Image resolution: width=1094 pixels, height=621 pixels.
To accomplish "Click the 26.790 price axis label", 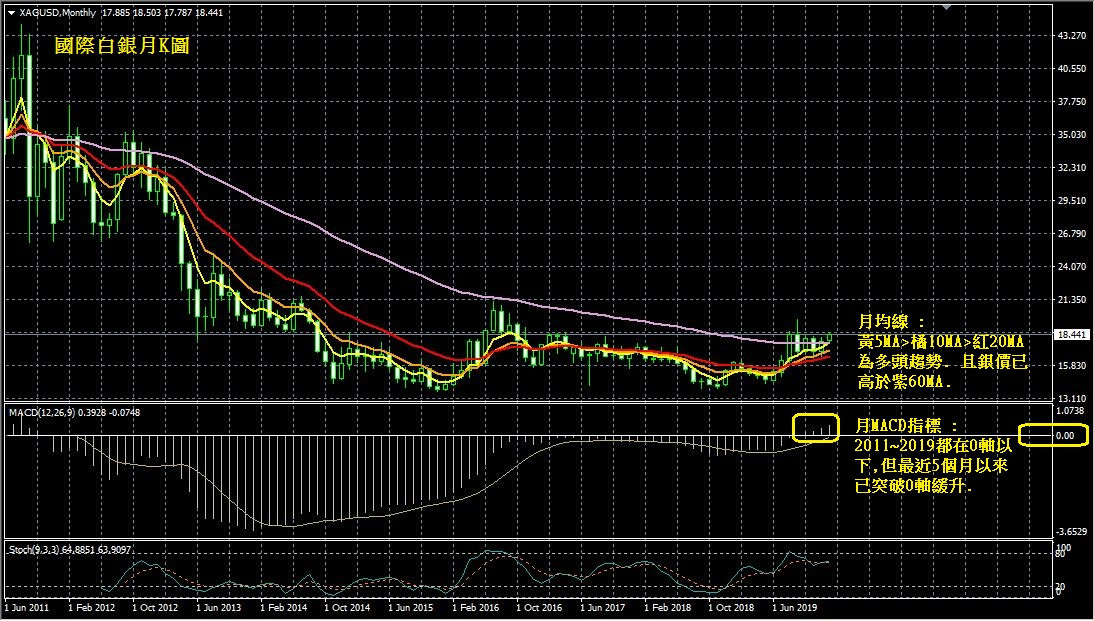I will point(1072,234).
